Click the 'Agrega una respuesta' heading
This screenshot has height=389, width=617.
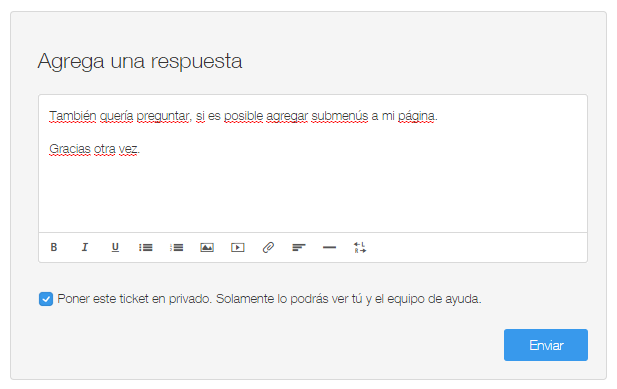click(x=140, y=61)
